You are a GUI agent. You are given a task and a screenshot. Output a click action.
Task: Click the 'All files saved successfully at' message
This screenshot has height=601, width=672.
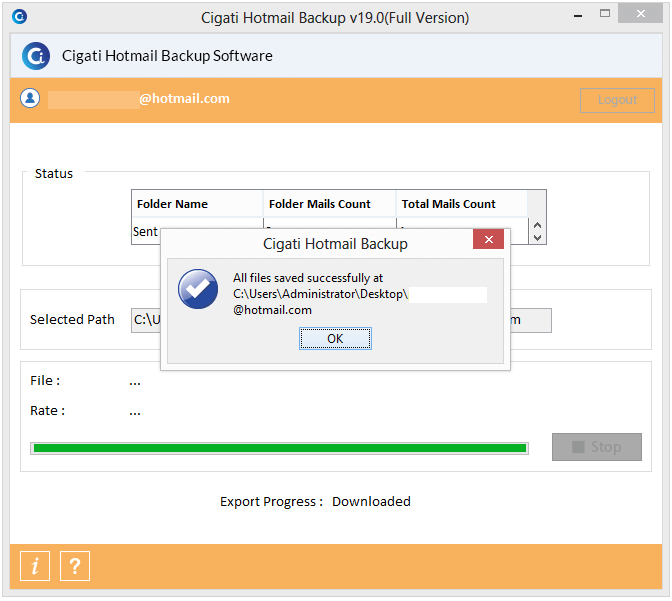point(308,278)
